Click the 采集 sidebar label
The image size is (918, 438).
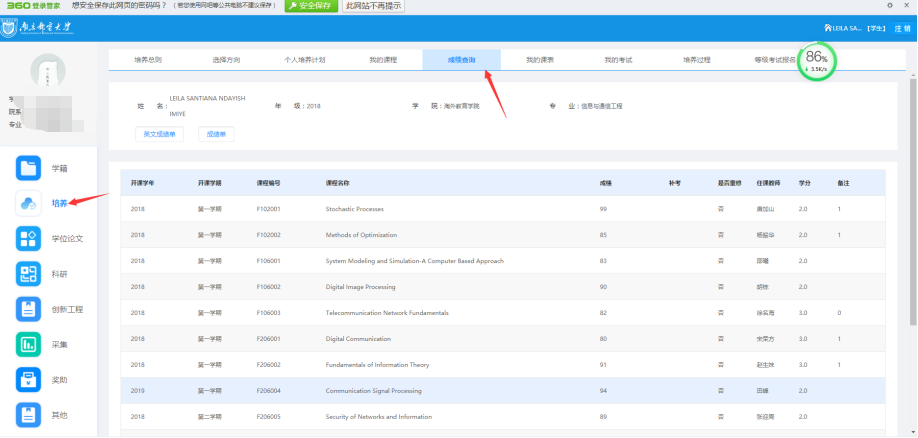click(x=60, y=345)
